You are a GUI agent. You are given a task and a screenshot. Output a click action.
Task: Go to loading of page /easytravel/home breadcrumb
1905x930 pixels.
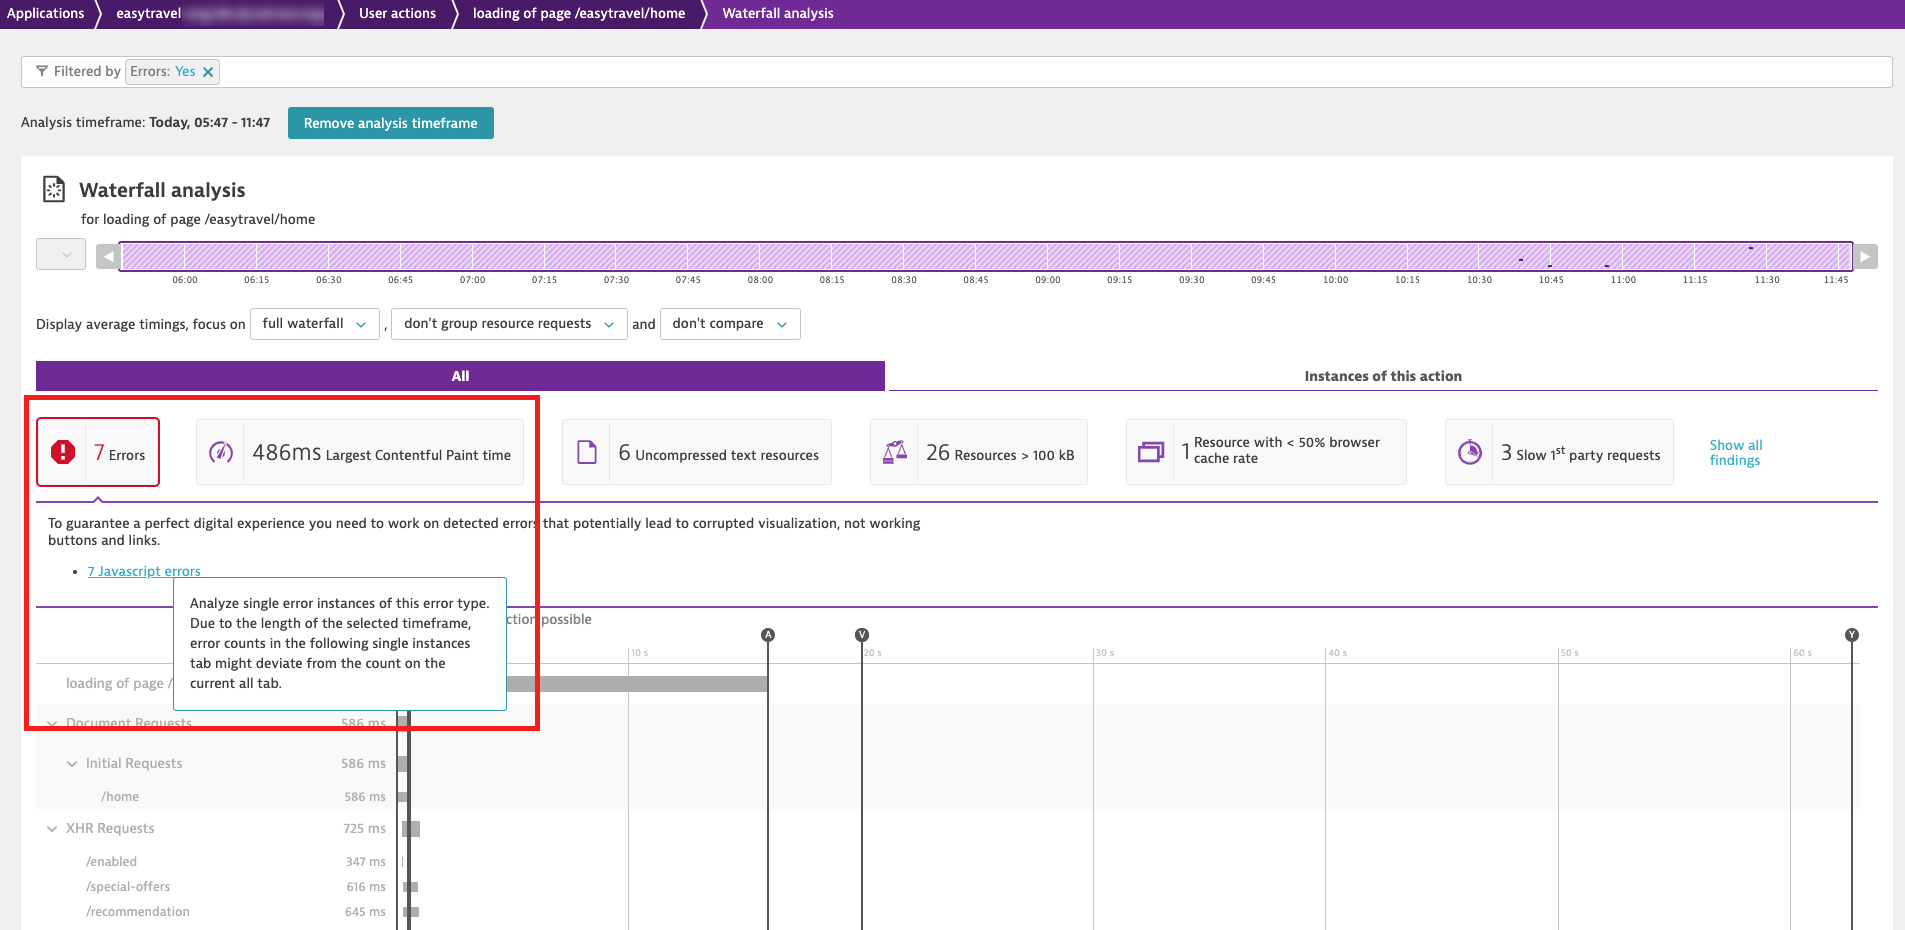click(579, 13)
